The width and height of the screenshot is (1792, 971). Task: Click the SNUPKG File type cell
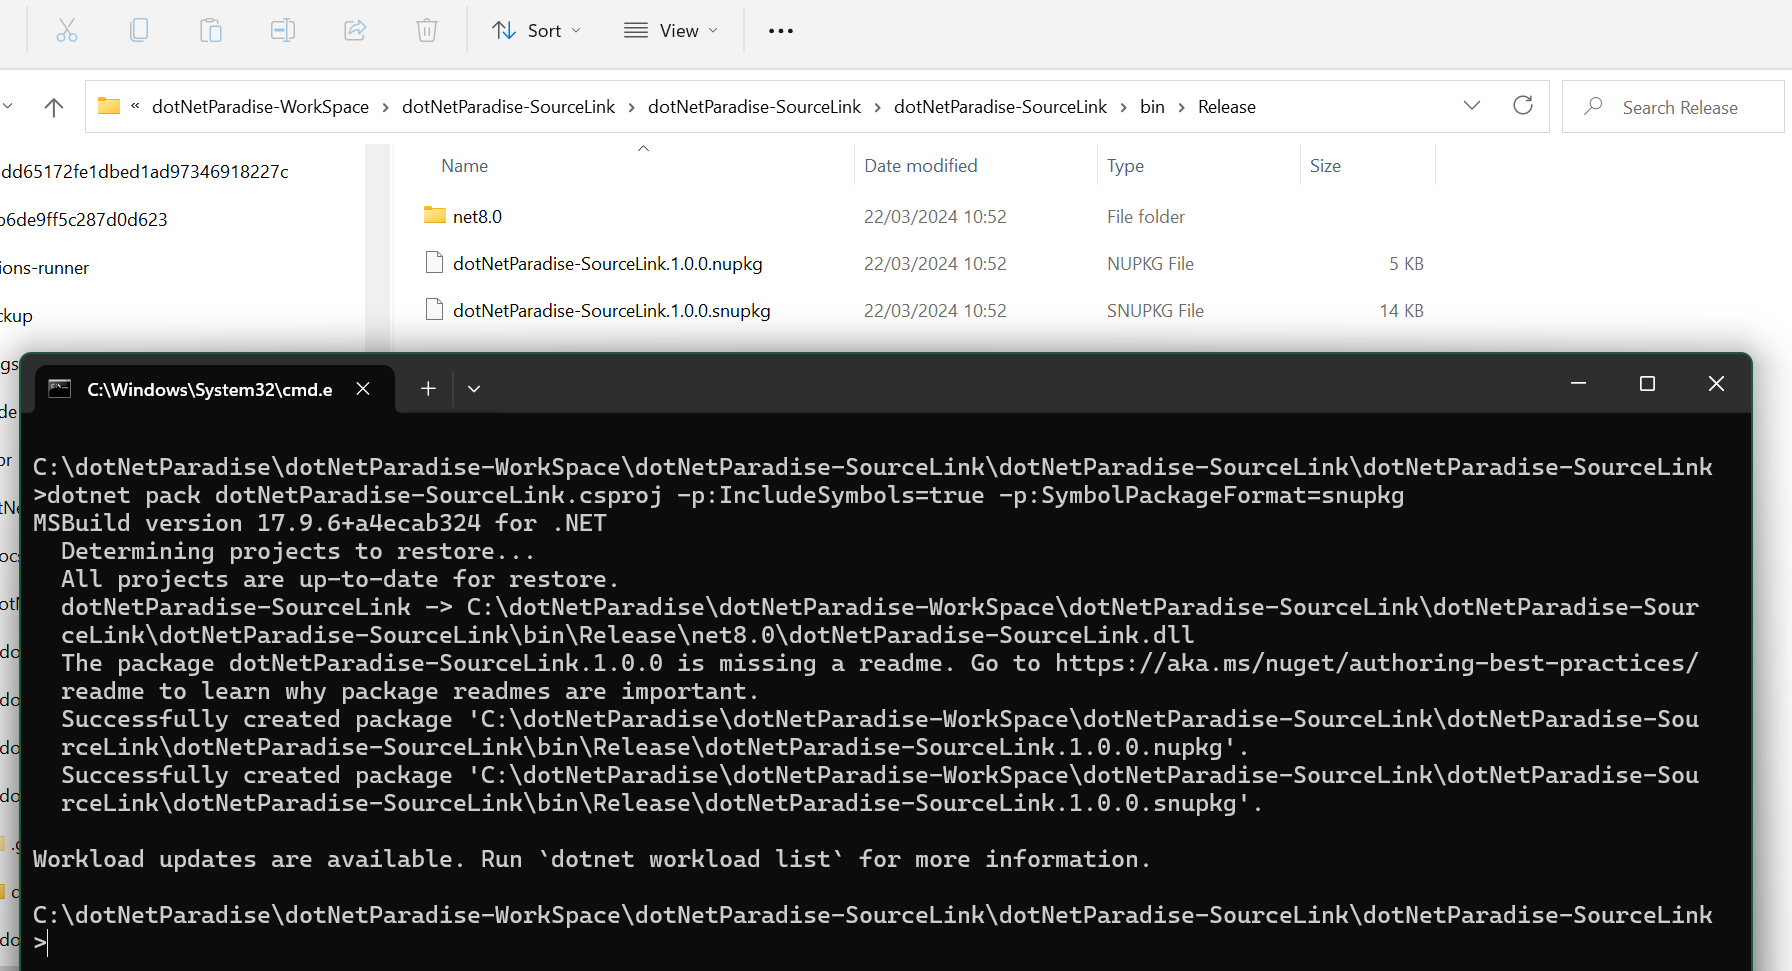tap(1155, 311)
